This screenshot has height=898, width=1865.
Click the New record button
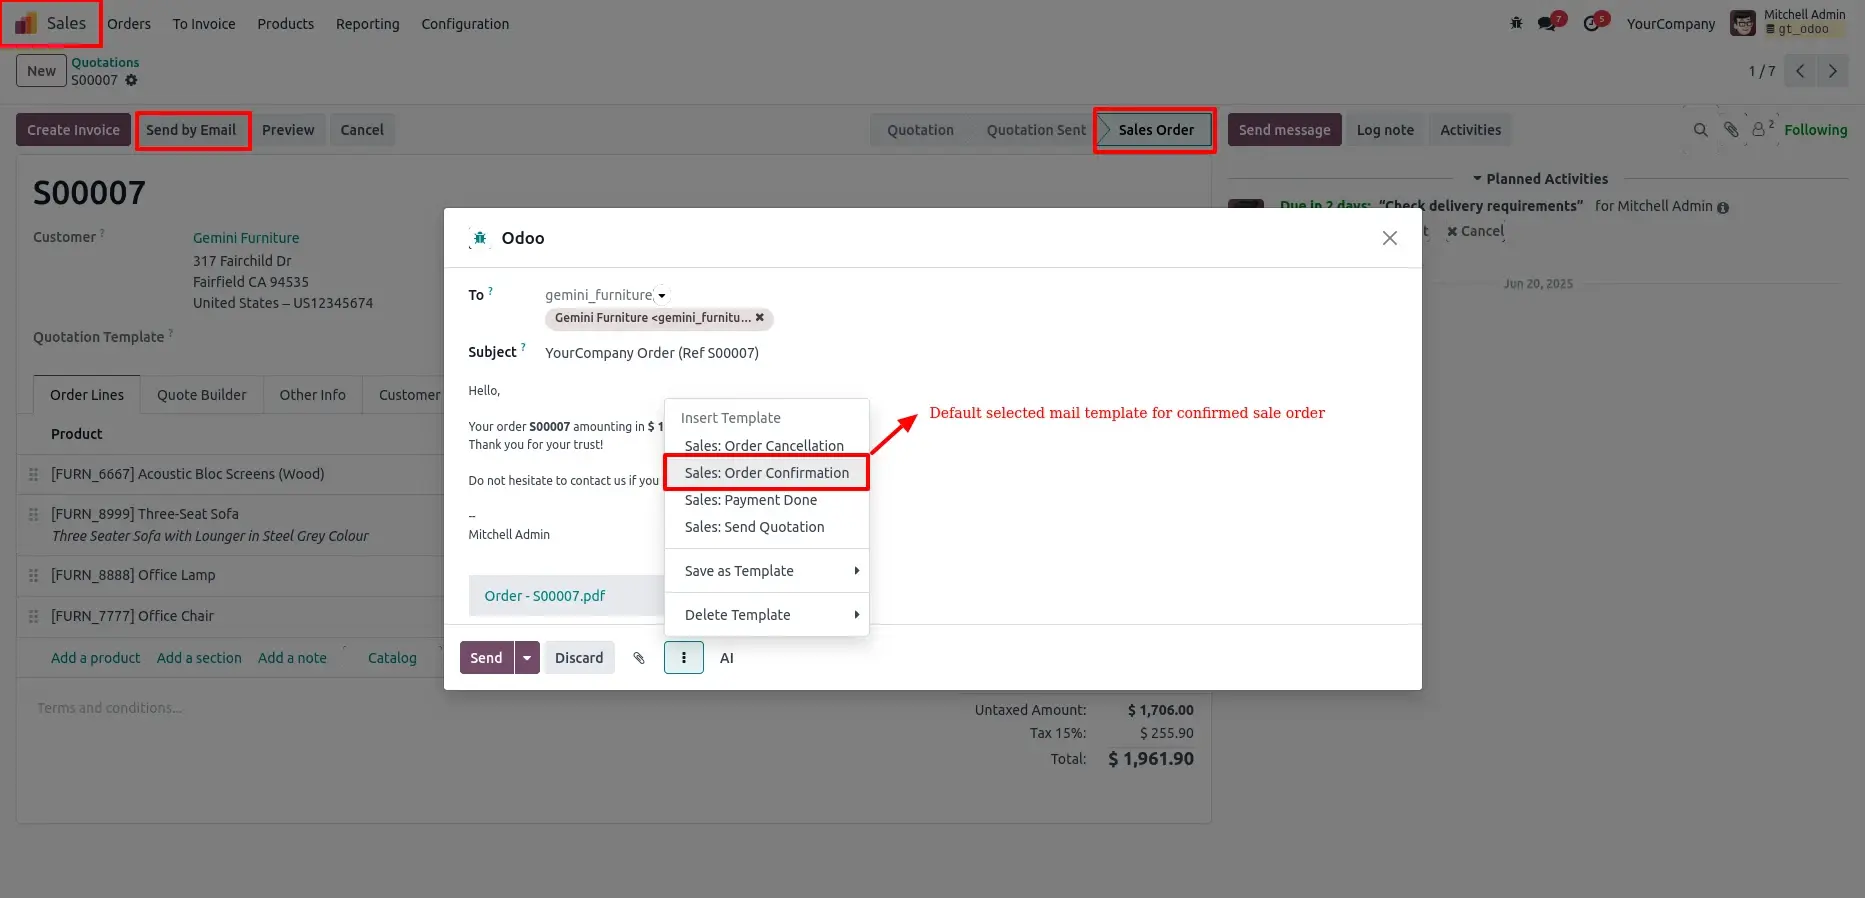point(42,71)
